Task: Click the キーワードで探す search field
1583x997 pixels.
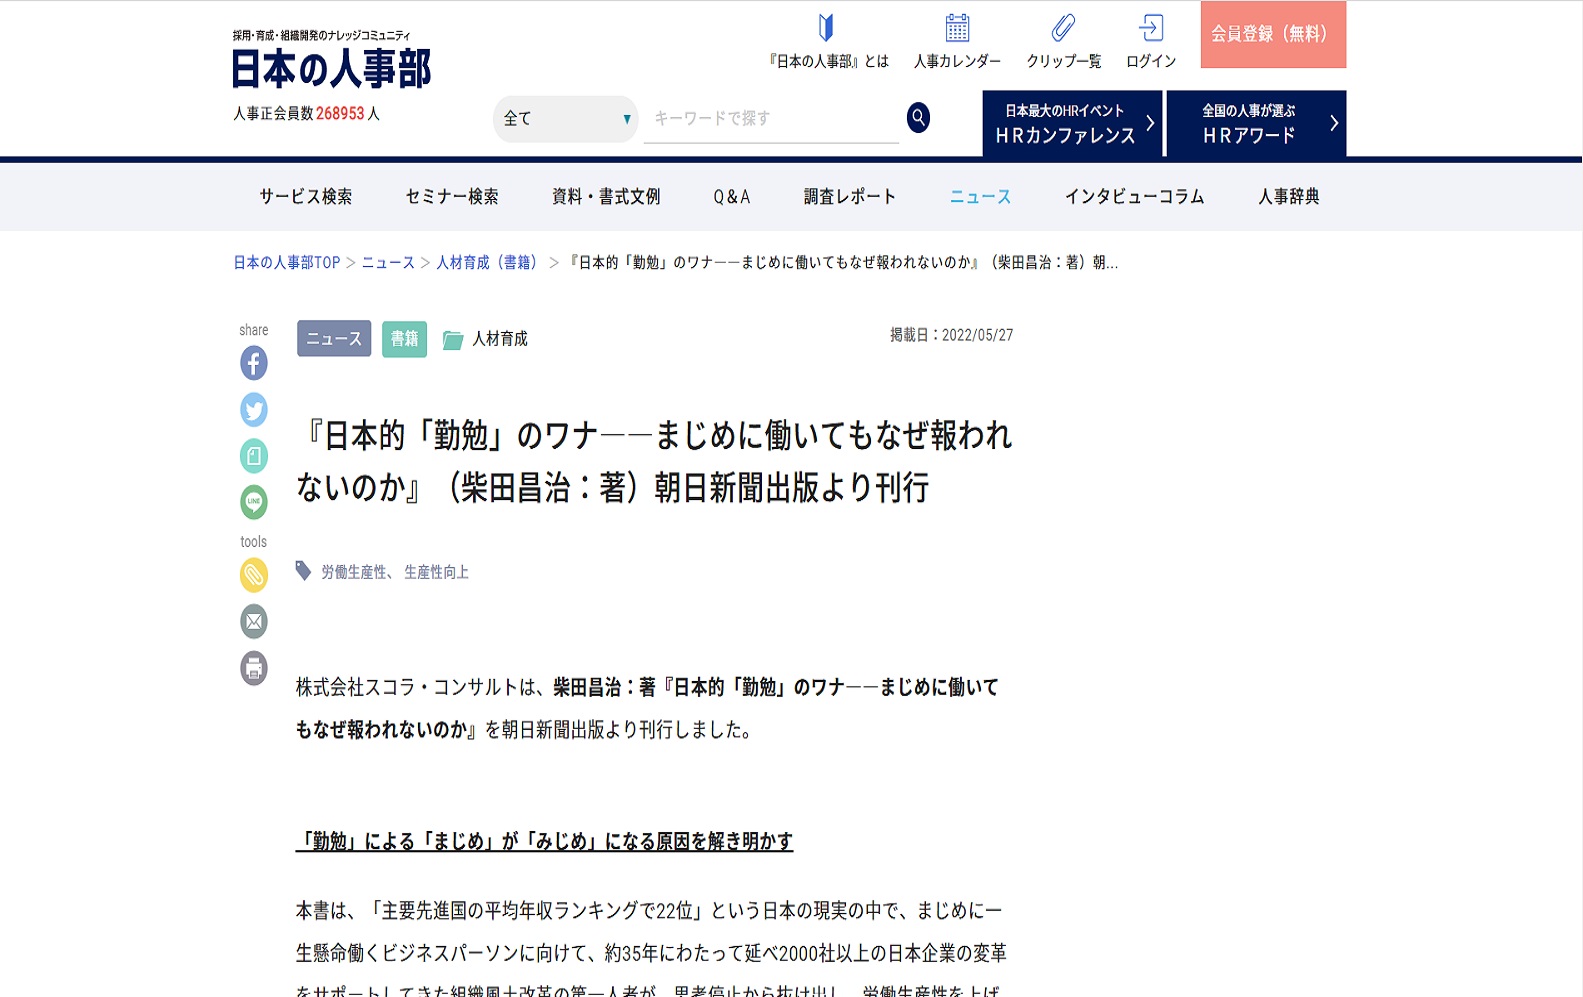Action: pos(770,119)
